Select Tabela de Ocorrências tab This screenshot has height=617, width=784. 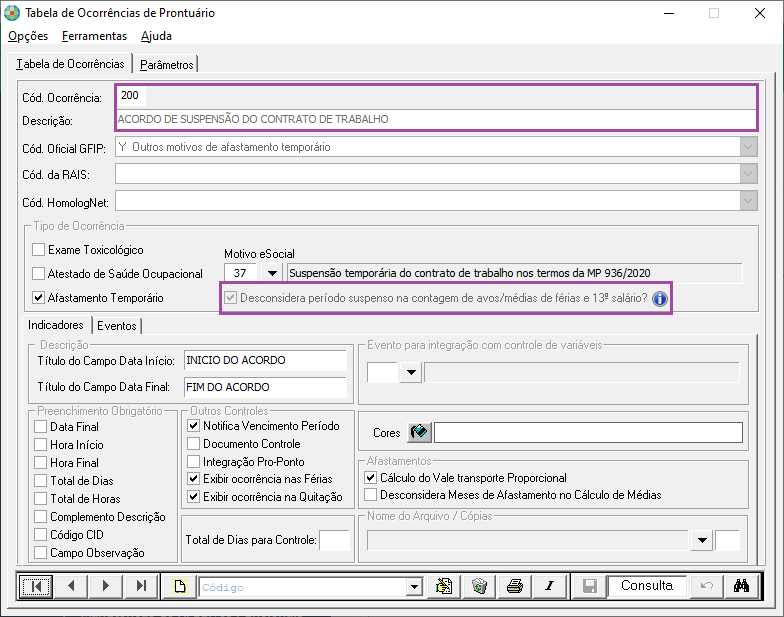[70, 64]
